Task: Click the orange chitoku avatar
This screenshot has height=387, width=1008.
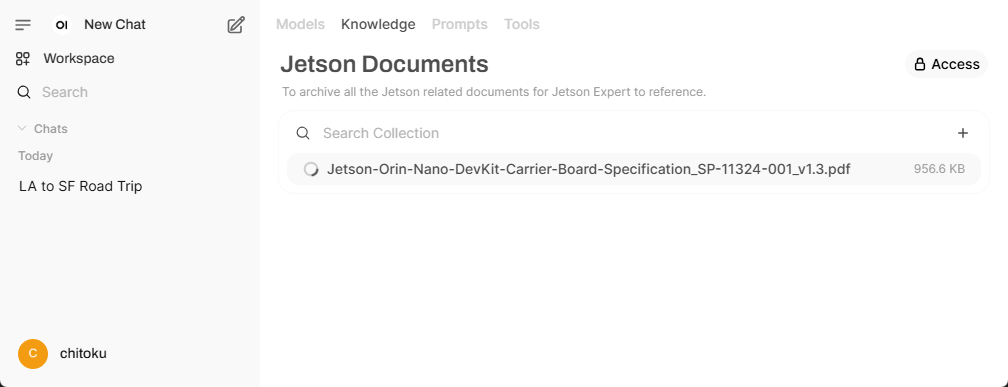Action: [x=33, y=354]
